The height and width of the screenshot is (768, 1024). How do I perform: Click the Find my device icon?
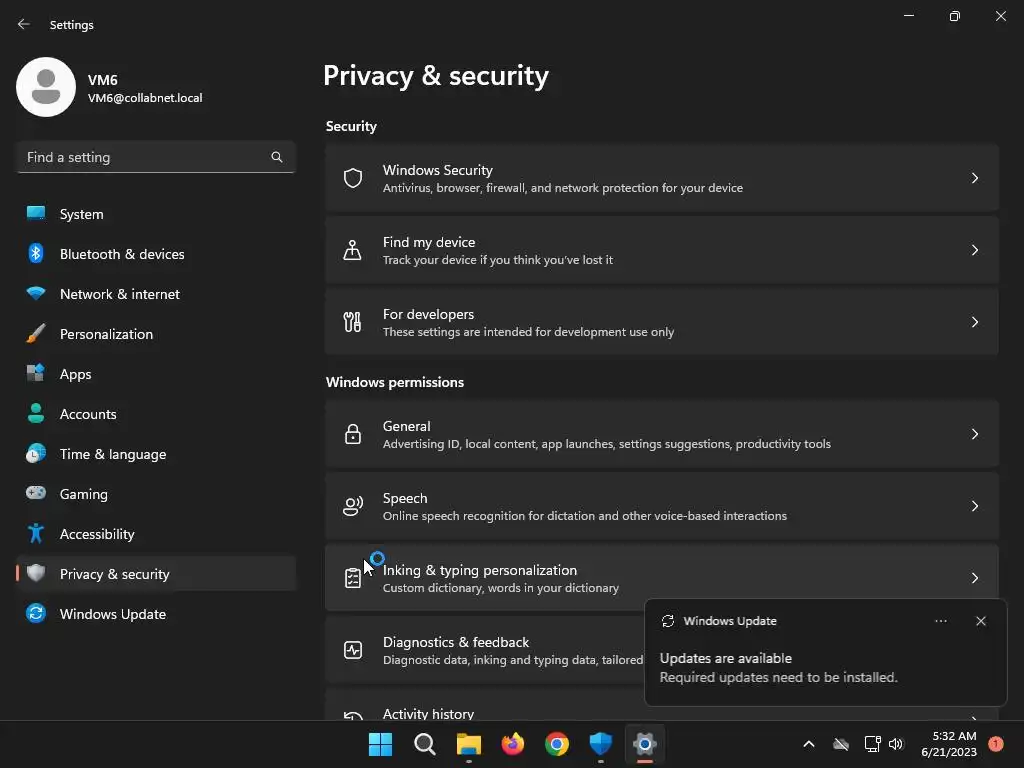353,250
